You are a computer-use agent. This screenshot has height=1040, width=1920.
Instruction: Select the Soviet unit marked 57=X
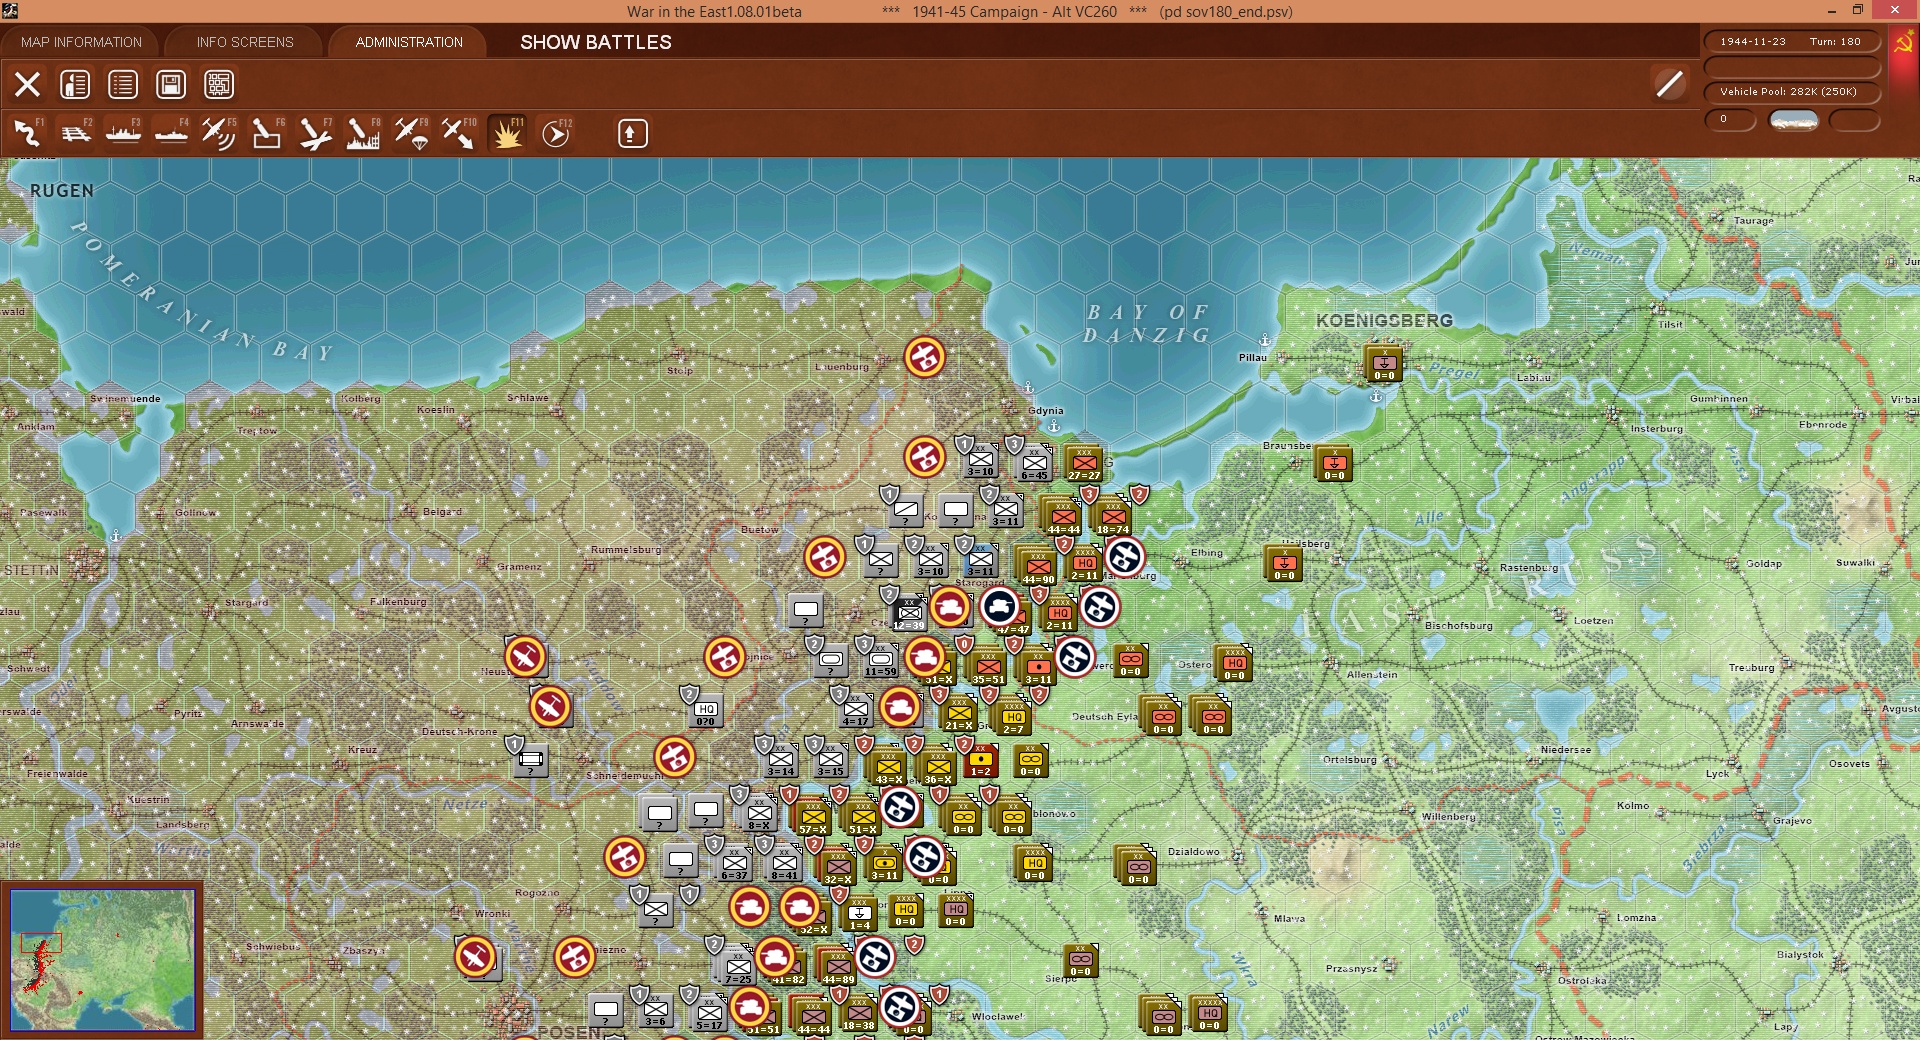813,817
